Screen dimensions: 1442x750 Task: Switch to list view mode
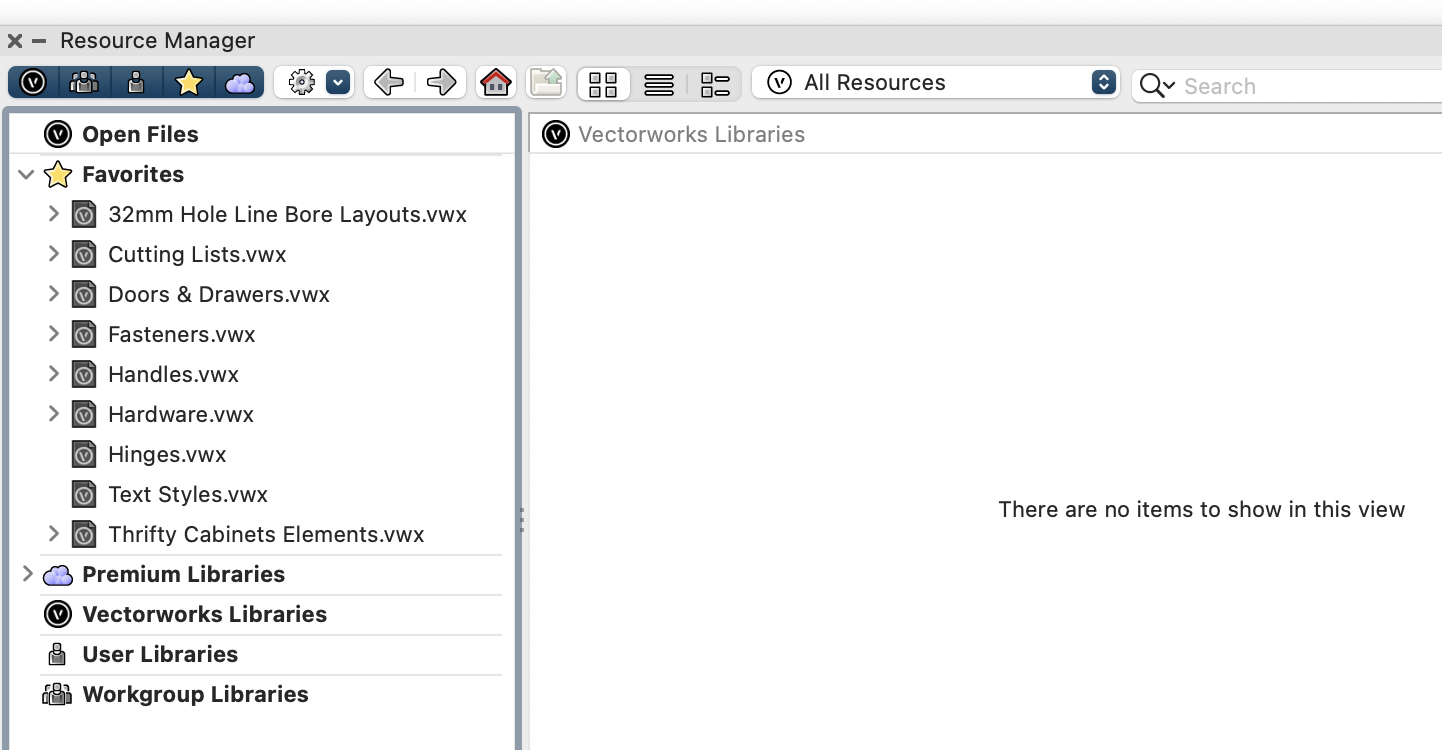[x=659, y=84]
